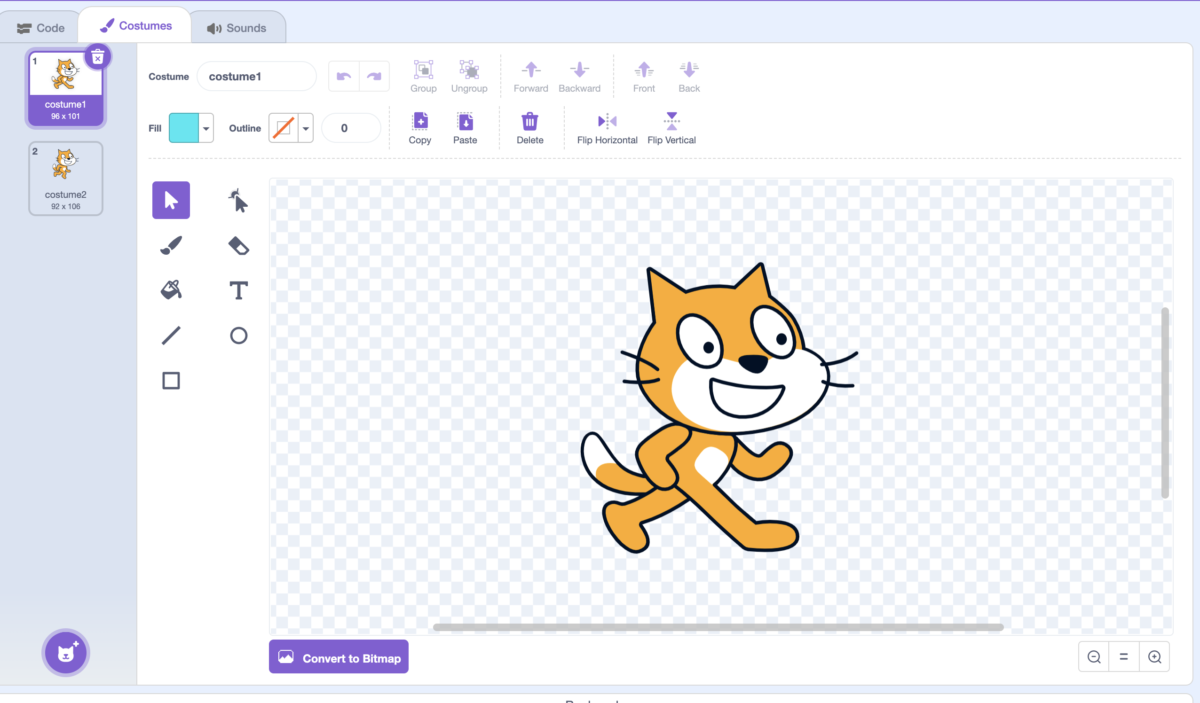Expand the add sprite menu via cat button
Viewport: 1200px width, 703px height.
click(65, 652)
